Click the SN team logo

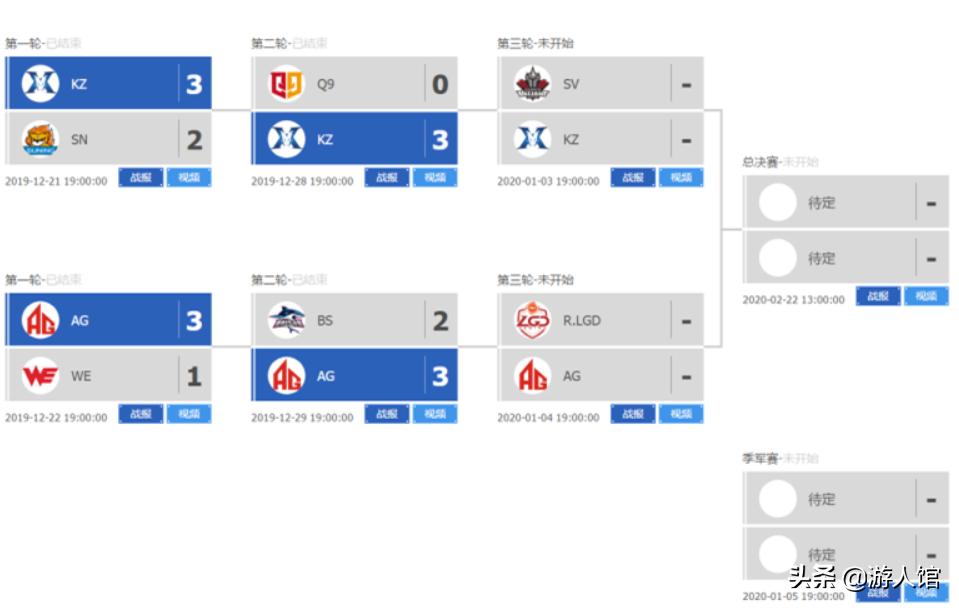[36, 138]
